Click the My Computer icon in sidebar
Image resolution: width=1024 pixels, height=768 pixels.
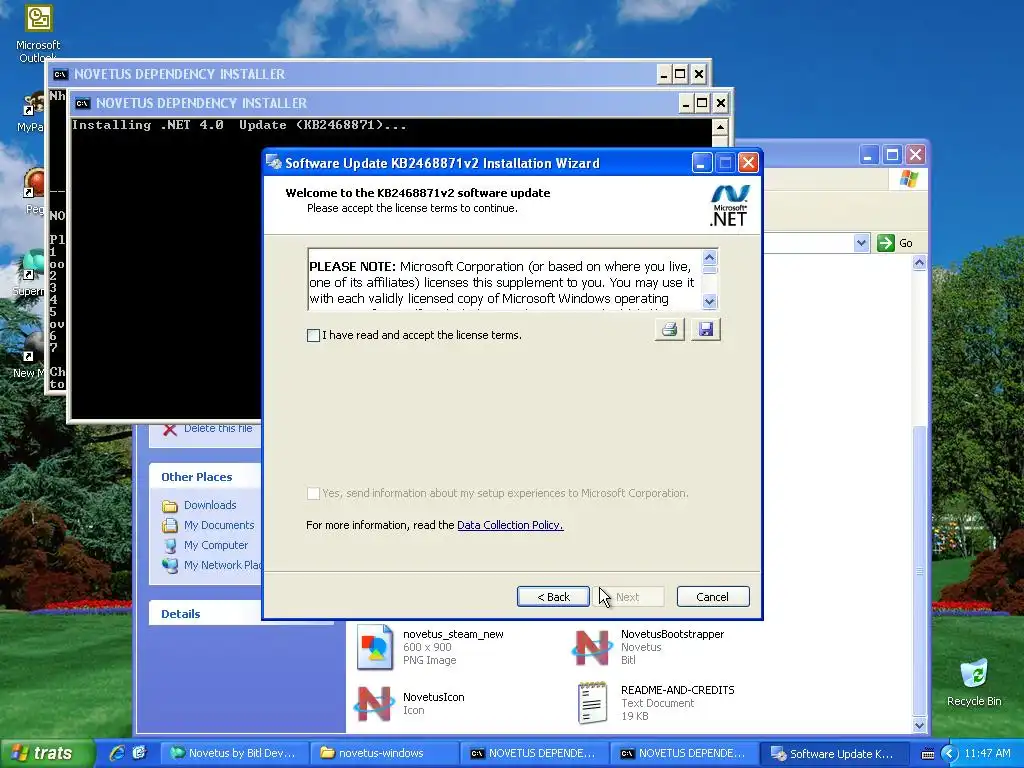170,545
